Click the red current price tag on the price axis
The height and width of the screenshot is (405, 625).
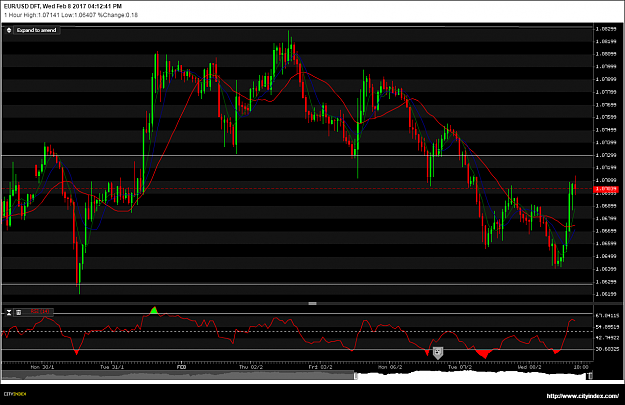coord(606,189)
